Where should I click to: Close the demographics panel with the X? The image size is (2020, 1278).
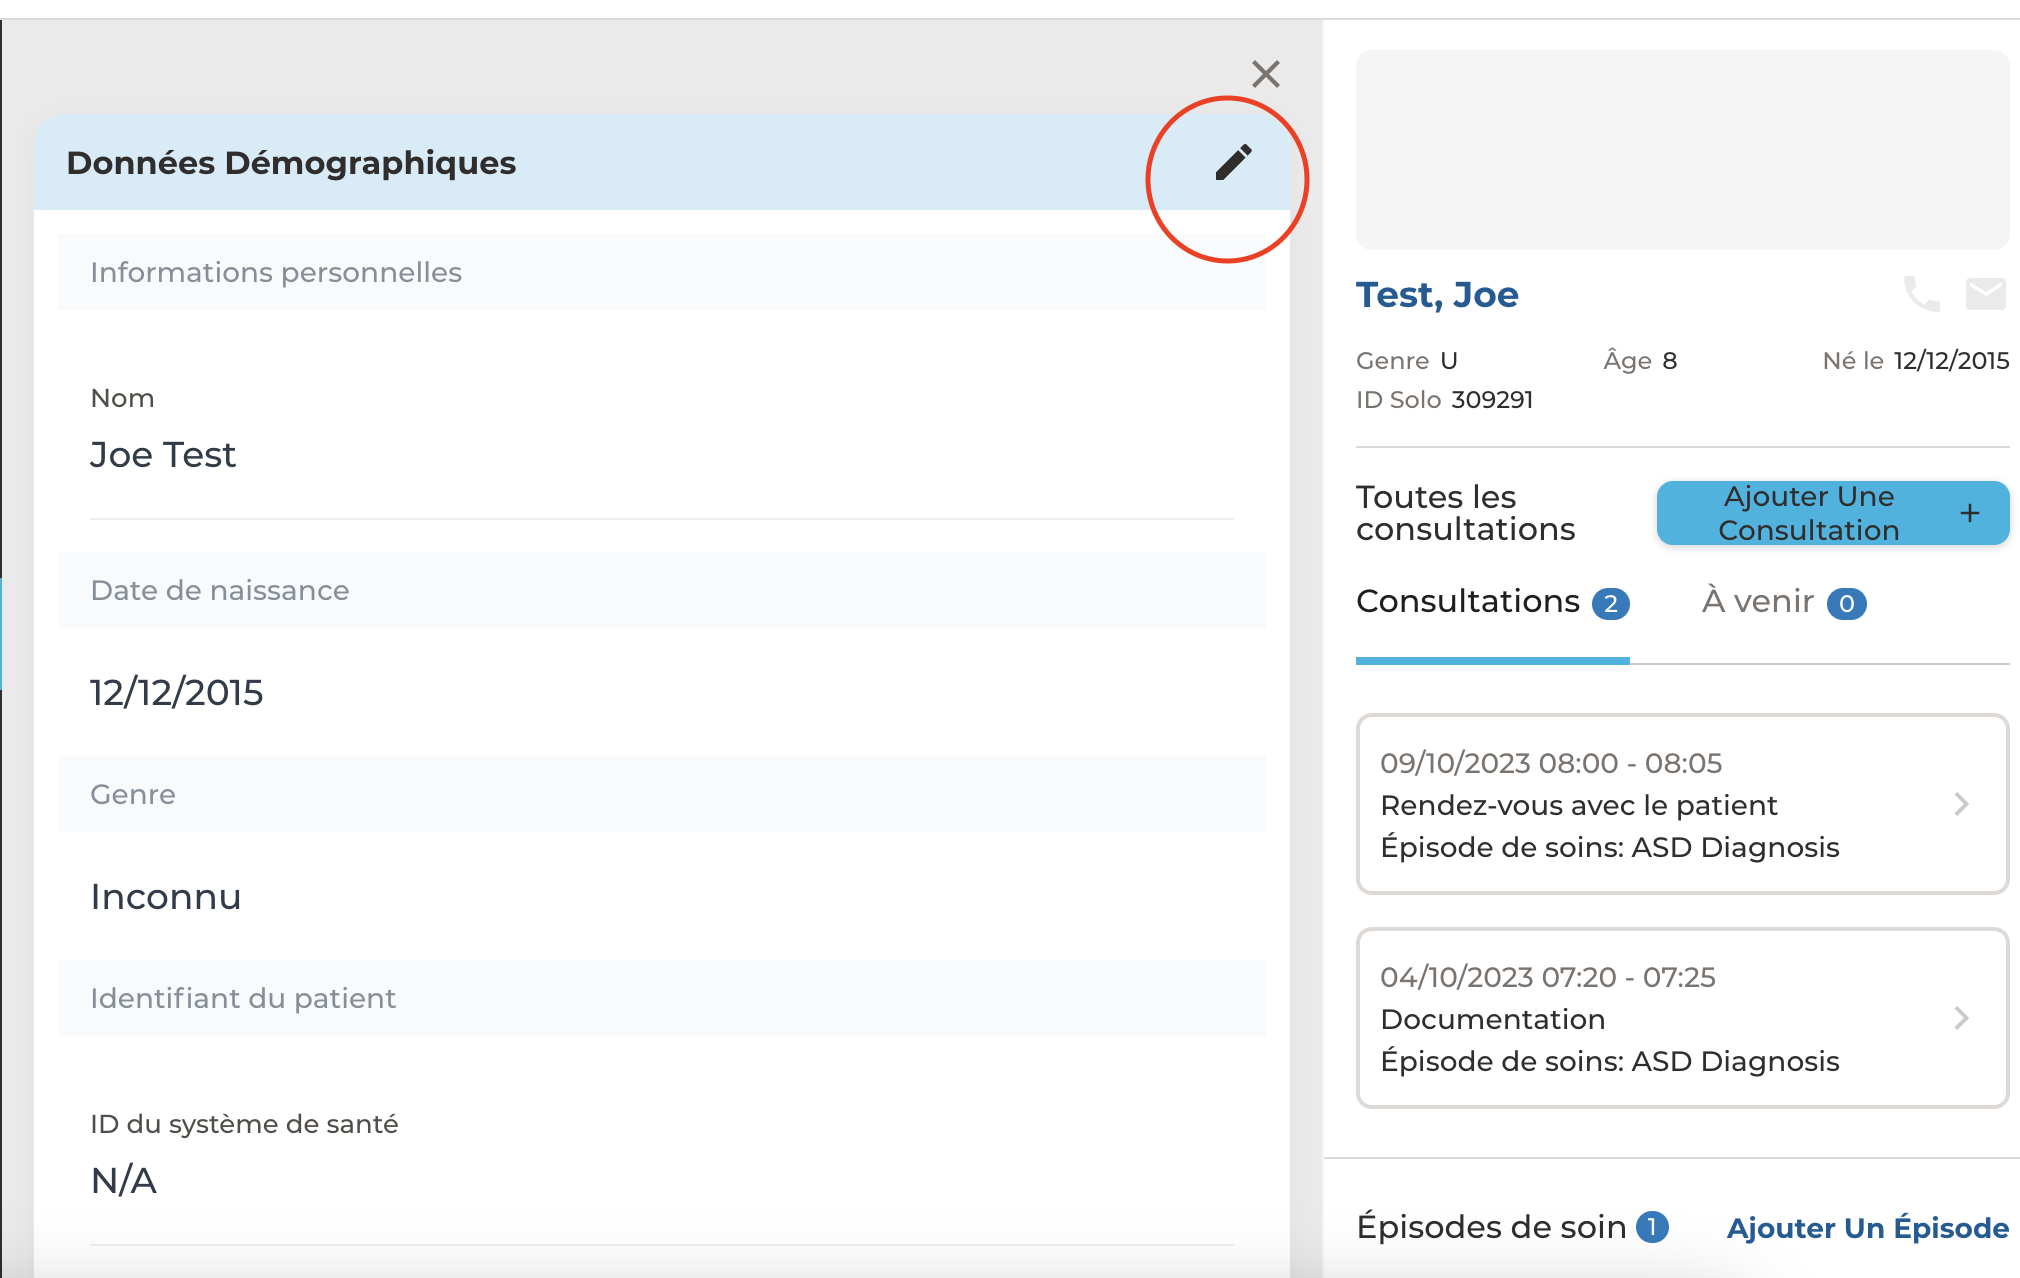(x=1266, y=74)
